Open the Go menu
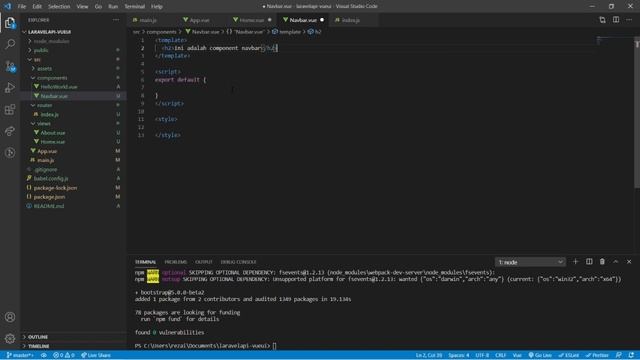 tap(98, 7)
